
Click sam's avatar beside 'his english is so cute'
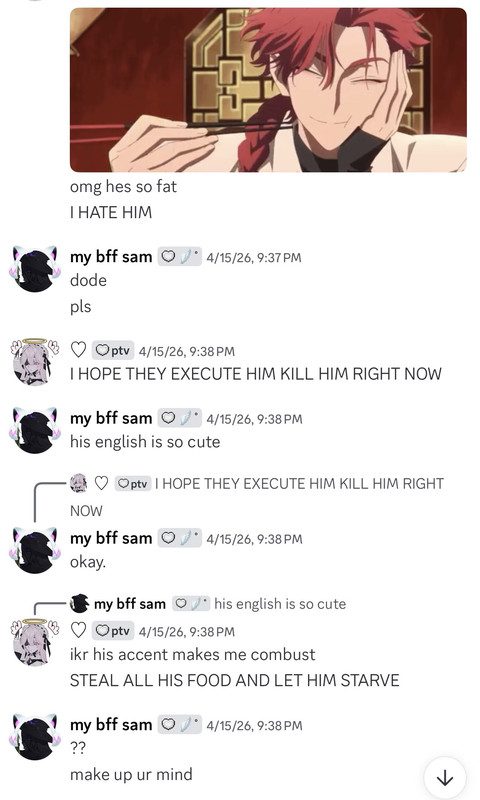[35, 430]
